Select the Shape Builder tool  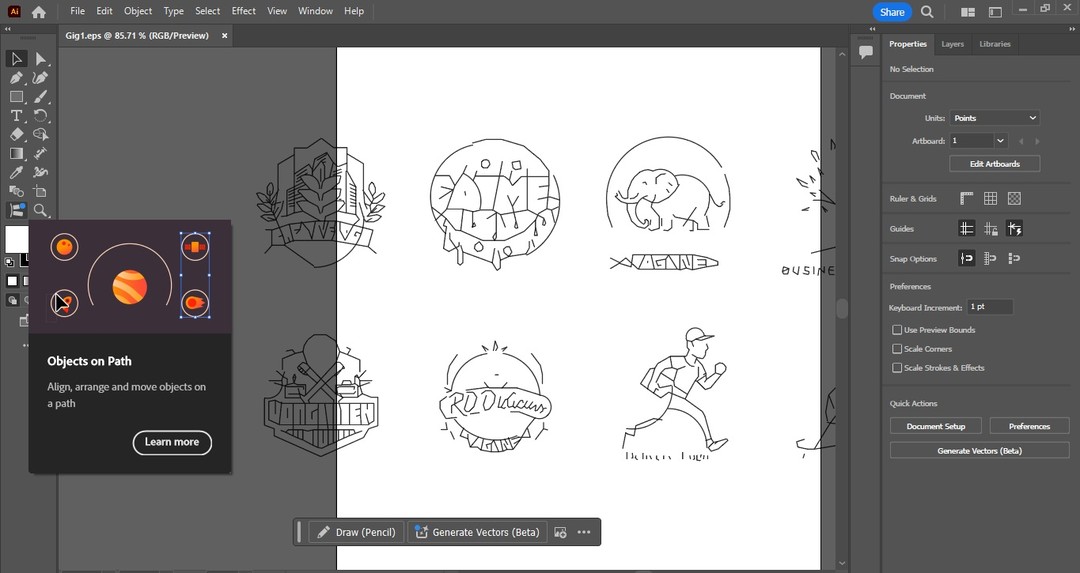click(x=41, y=135)
